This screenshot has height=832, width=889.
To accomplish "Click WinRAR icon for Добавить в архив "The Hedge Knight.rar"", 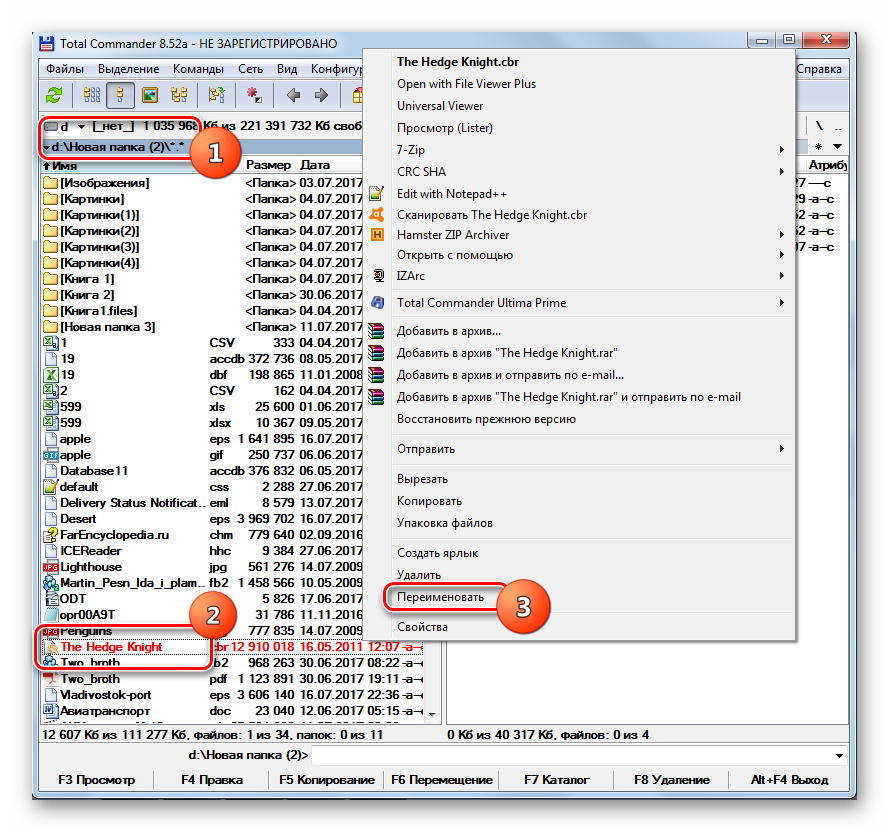I will 376,353.
